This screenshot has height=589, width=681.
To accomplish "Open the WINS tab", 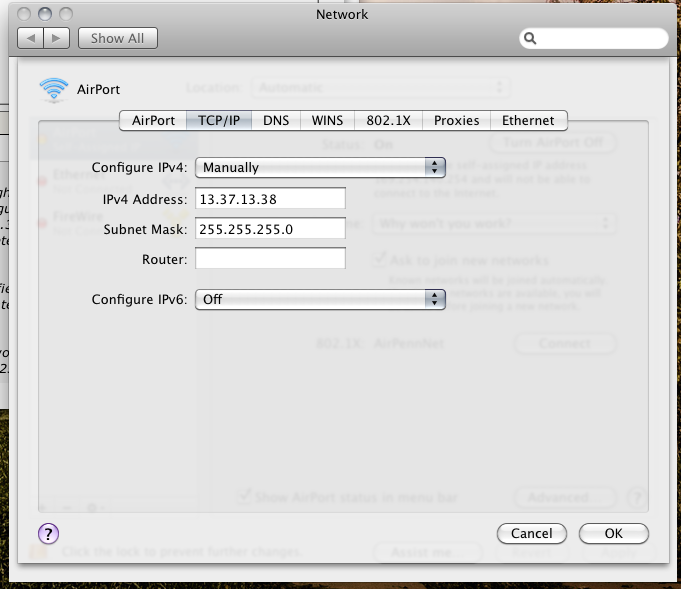I will point(327,120).
